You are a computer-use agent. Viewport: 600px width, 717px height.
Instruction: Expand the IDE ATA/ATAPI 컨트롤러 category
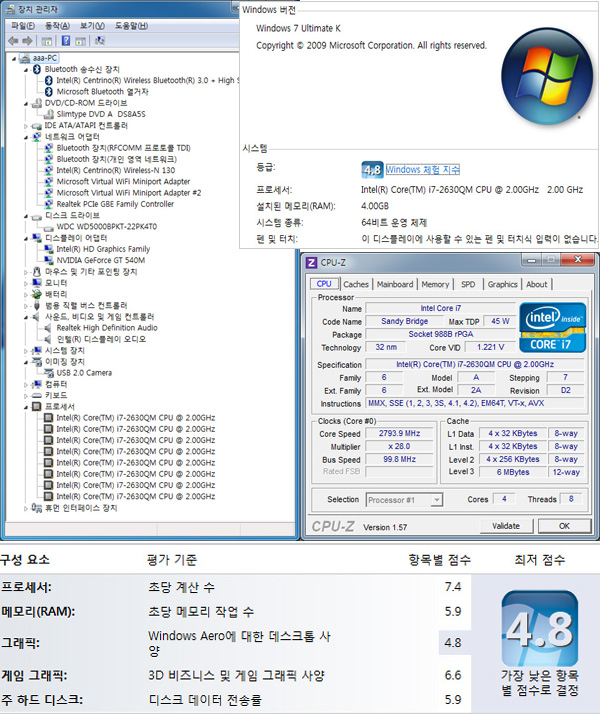(26, 126)
